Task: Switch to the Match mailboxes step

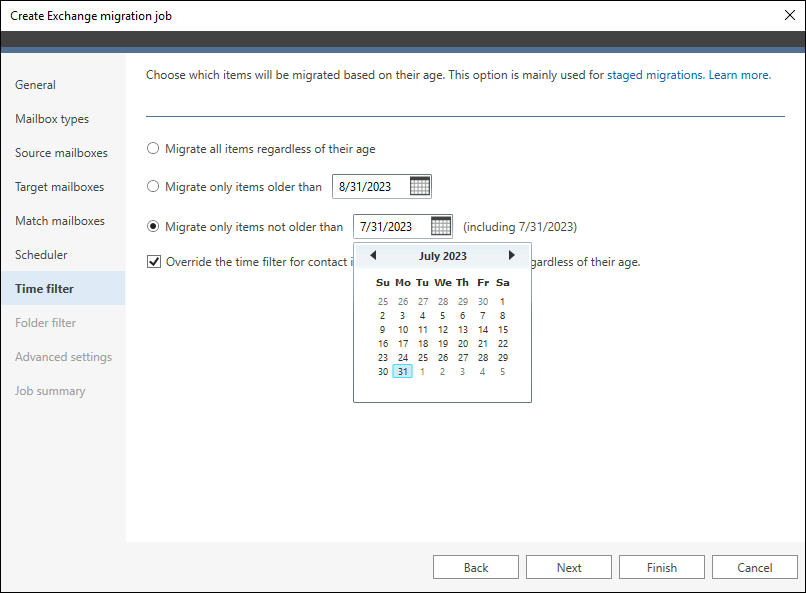Action: click(x=60, y=220)
